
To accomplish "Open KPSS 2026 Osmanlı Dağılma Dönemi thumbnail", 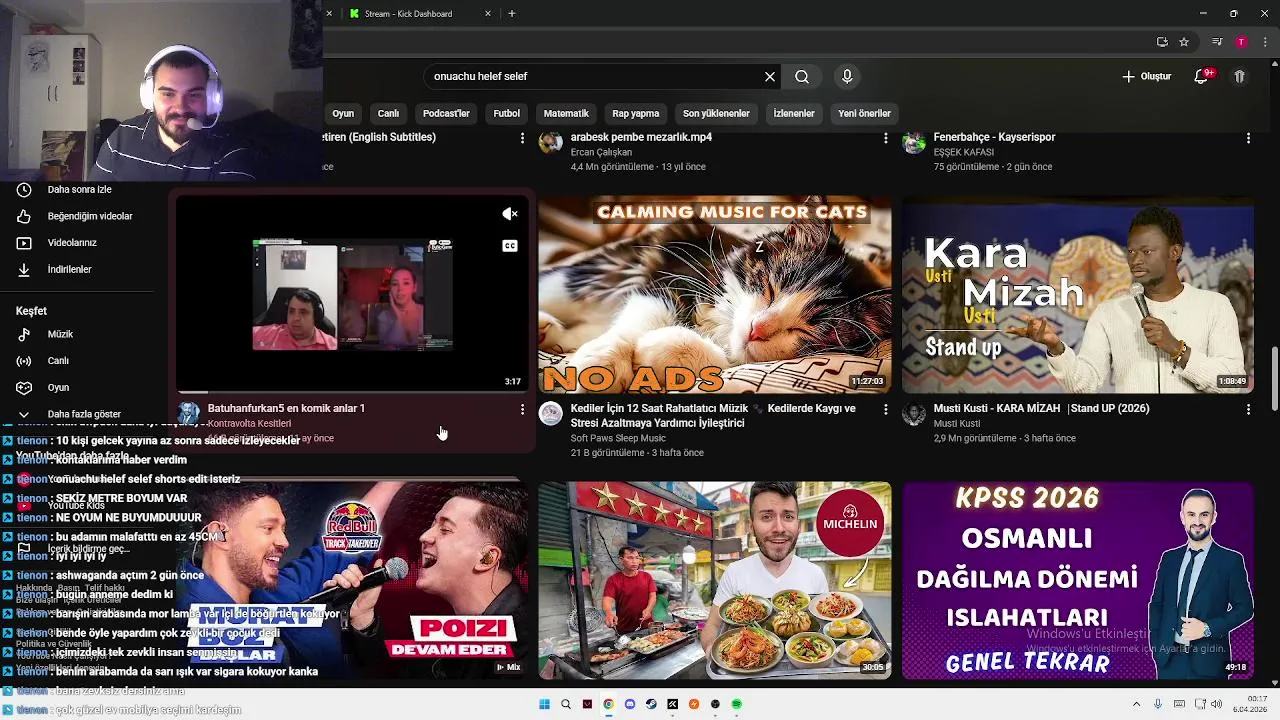I will pyautogui.click(x=1078, y=580).
